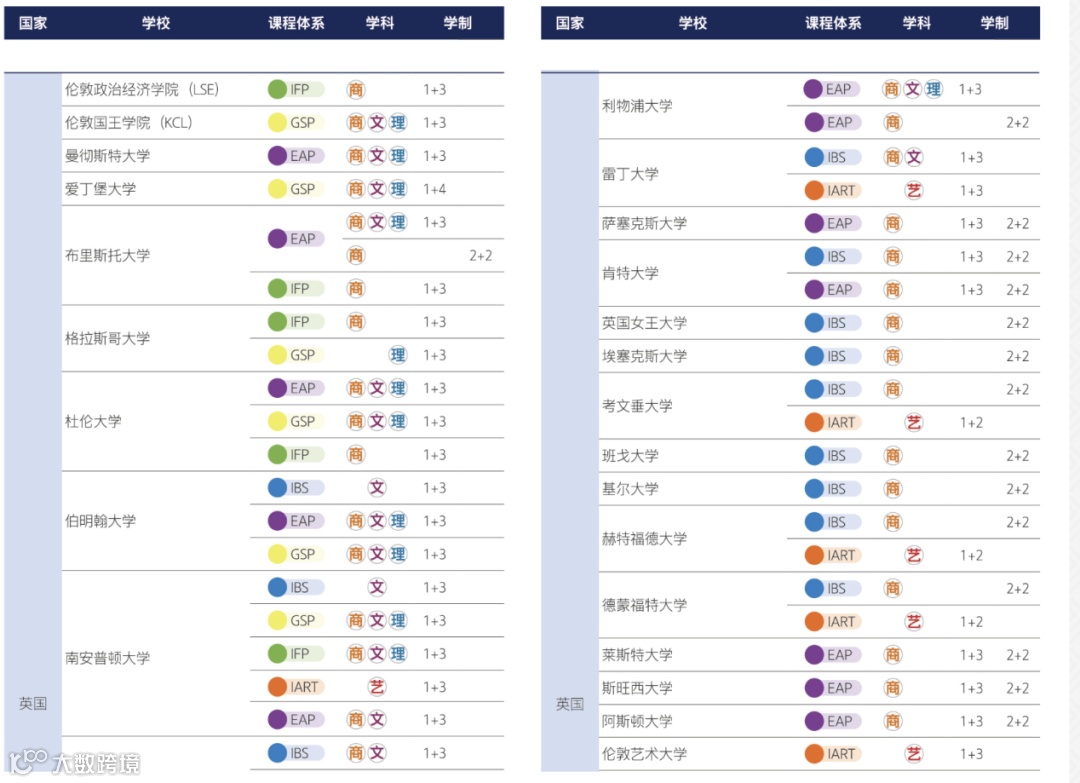Click the EAP badge for 阿斯顿大学
The width and height of the screenshot is (1080, 783).
click(832, 721)
